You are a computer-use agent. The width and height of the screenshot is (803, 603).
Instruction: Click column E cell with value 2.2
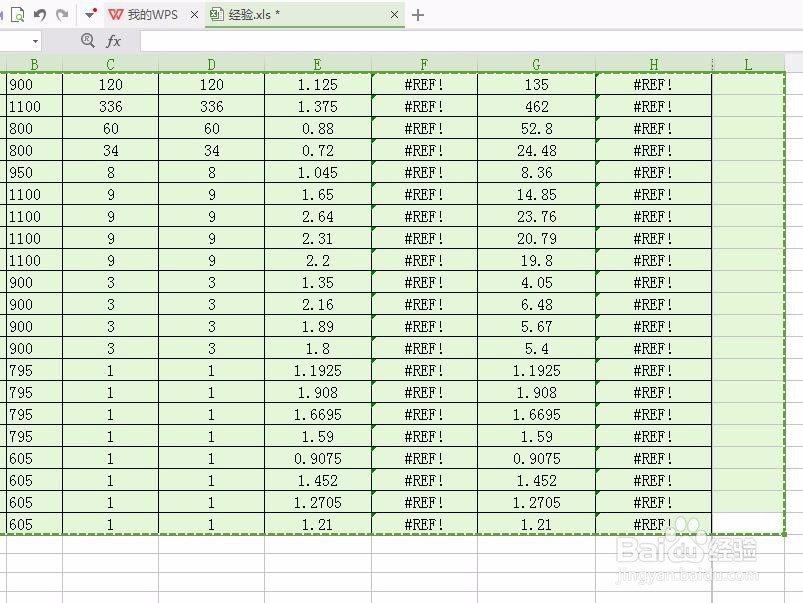318,261
